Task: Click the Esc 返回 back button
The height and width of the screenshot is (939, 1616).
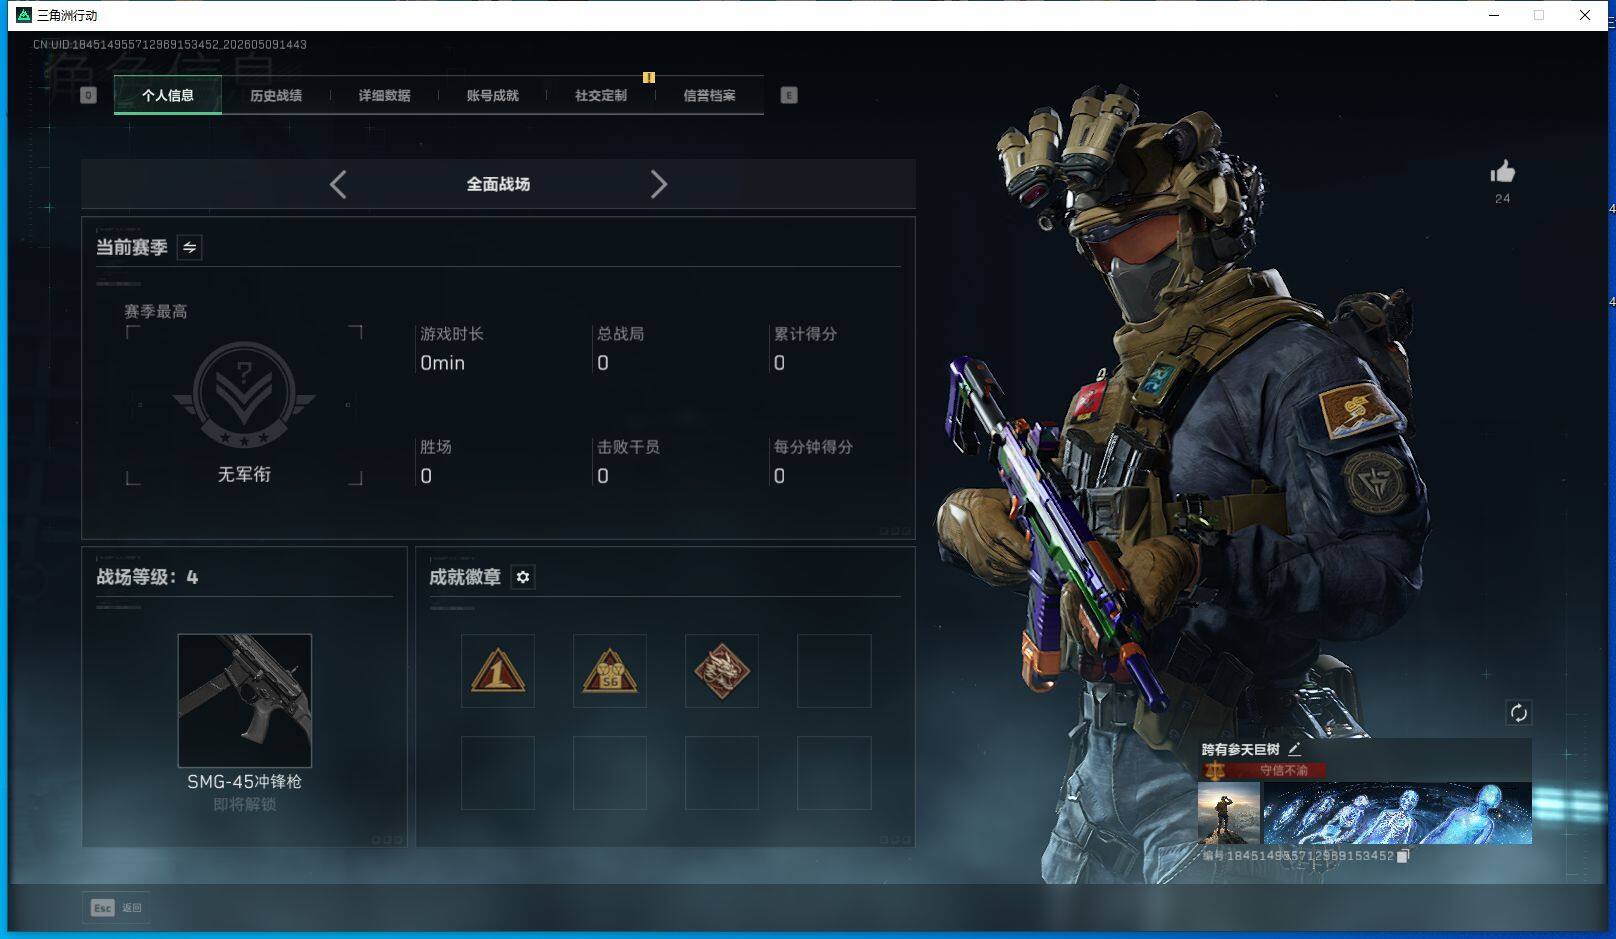Action: point(116,907)
